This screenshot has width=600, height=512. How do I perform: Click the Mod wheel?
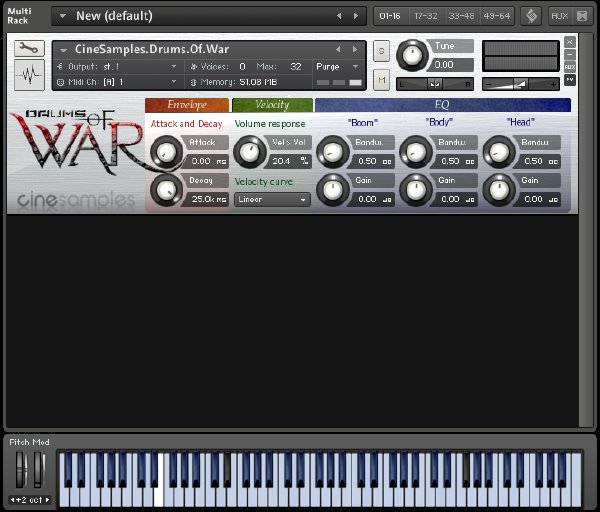pyautogui.click(x=39, y=470)
